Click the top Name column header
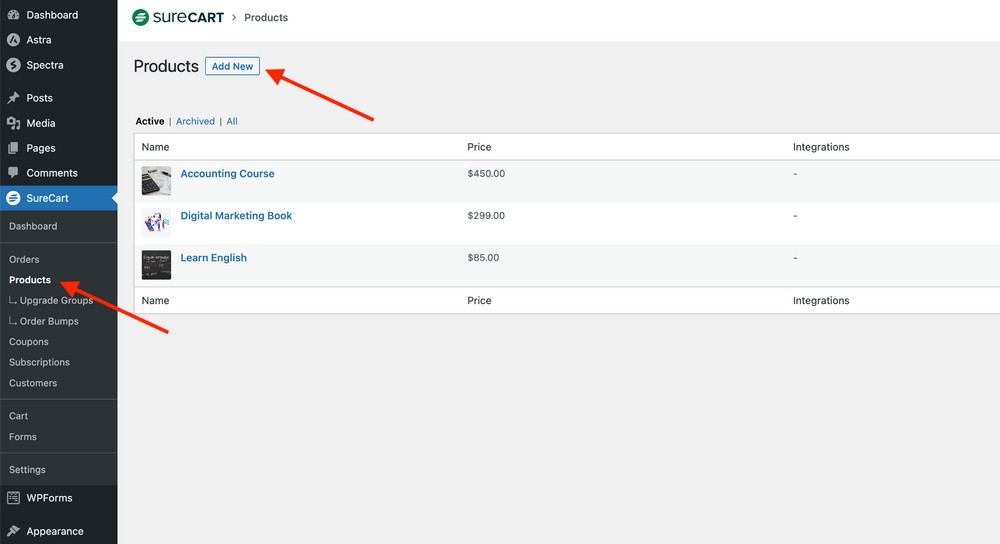This screenshot has width=1000, height=544. tap(156, 147)
